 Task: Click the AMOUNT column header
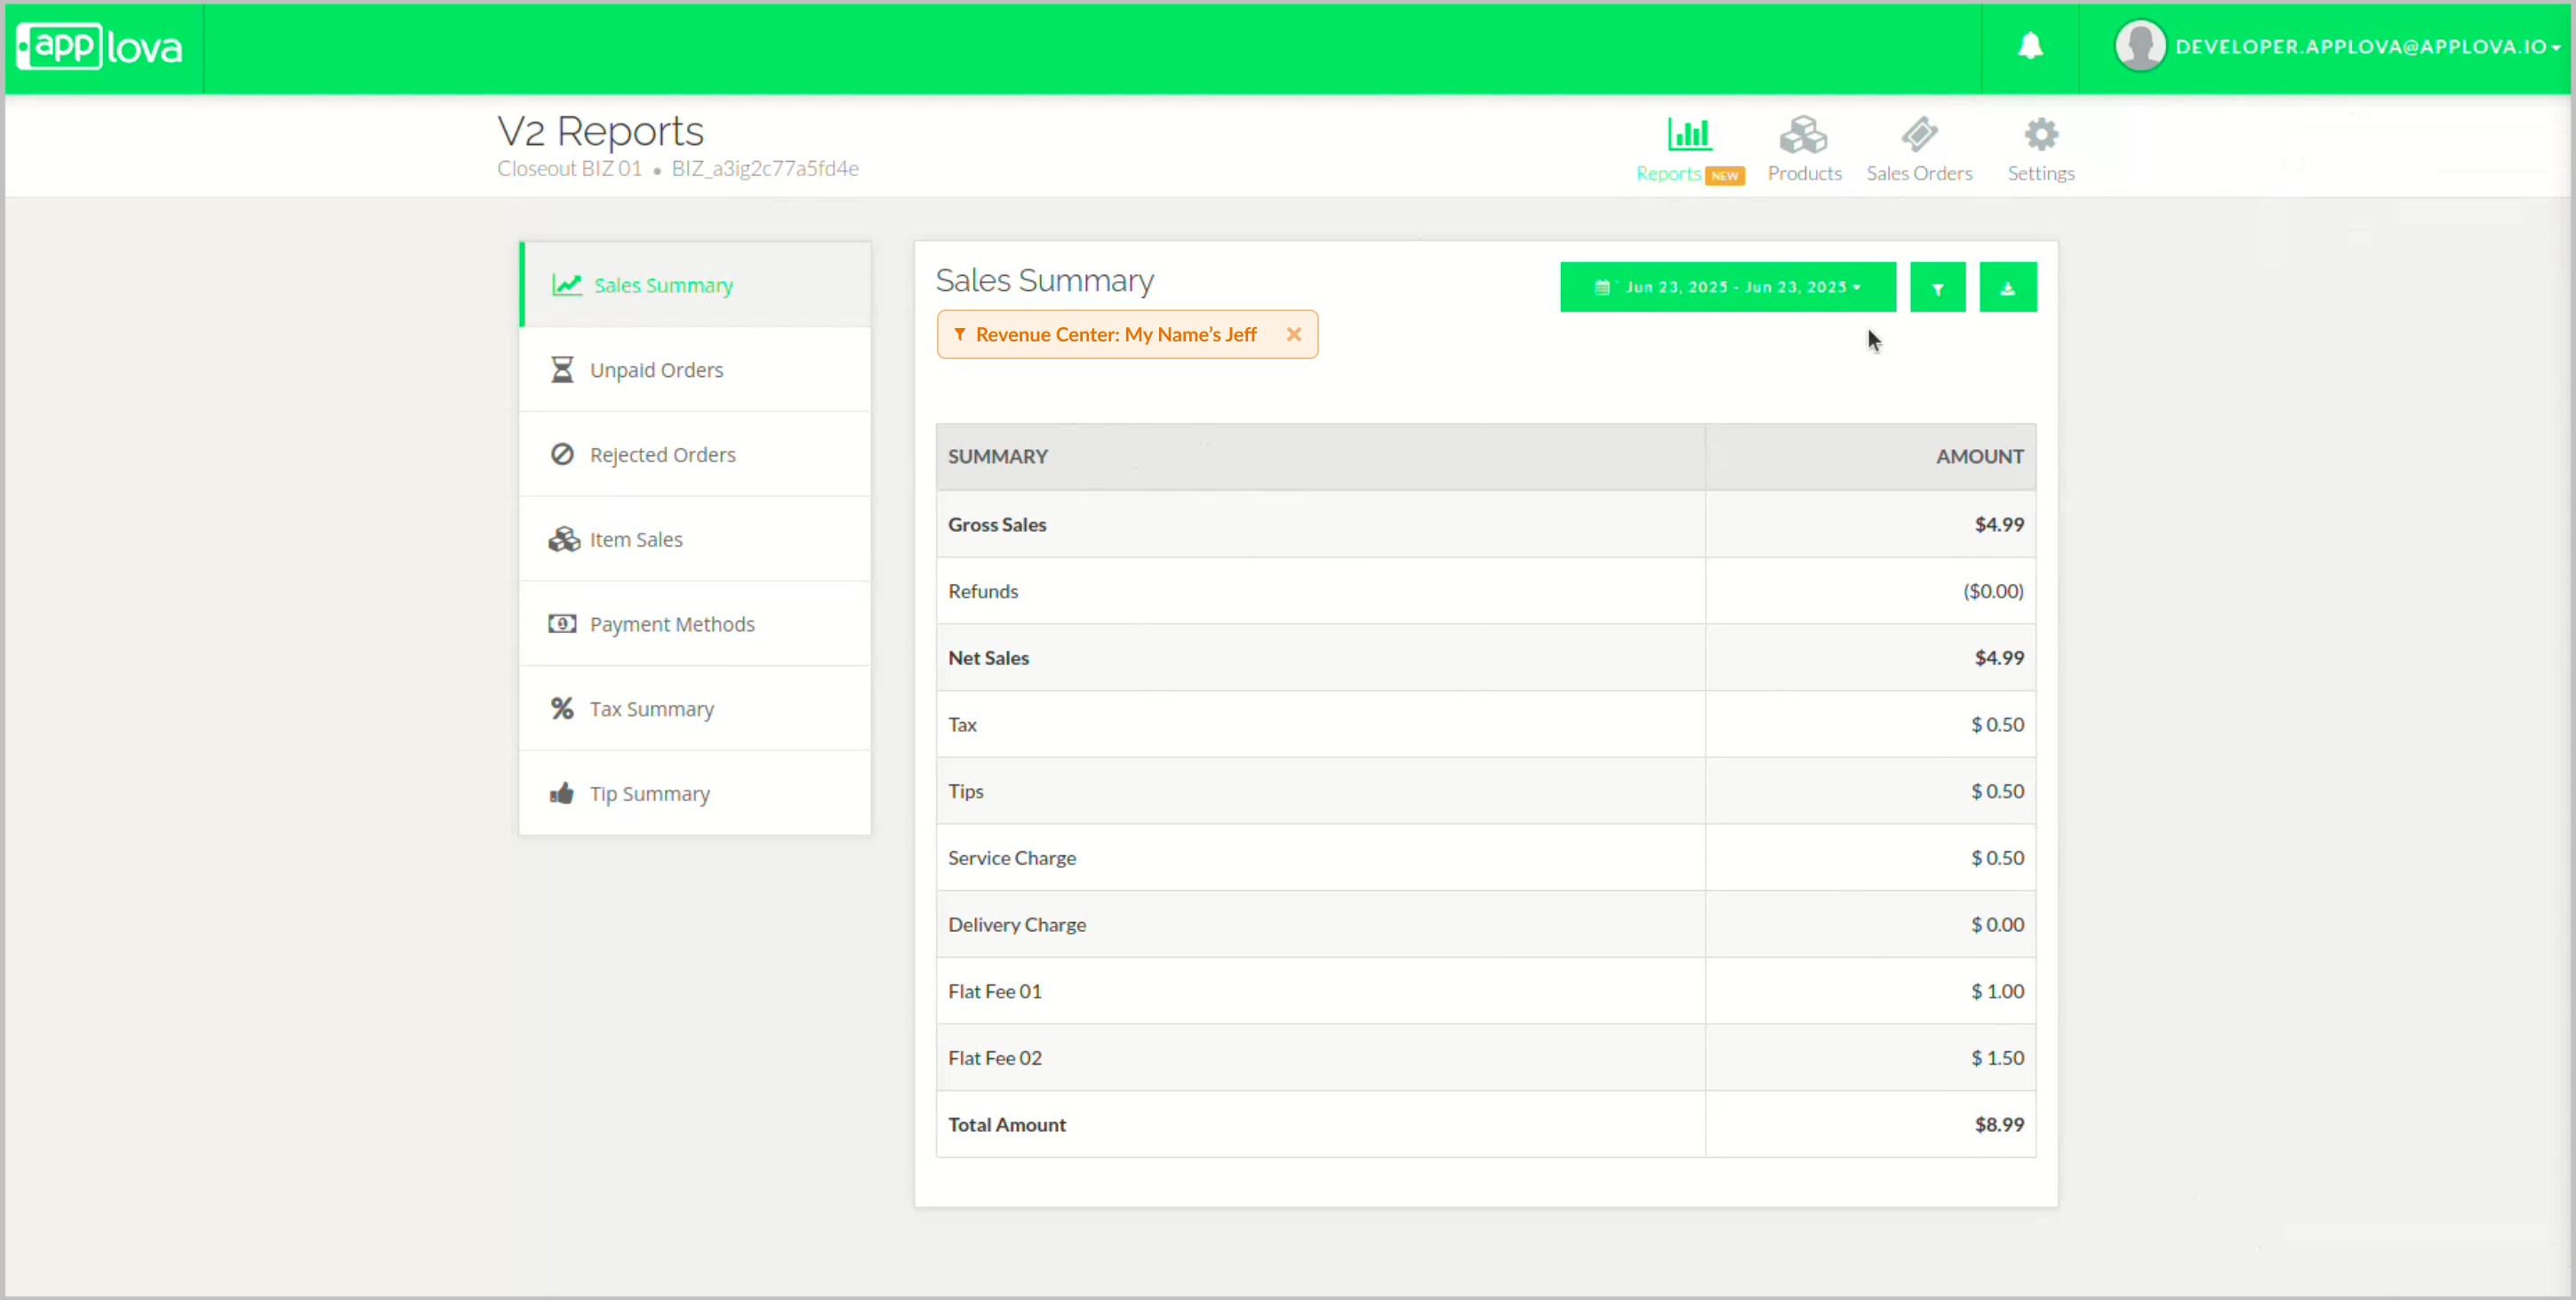click(1870, 457)
